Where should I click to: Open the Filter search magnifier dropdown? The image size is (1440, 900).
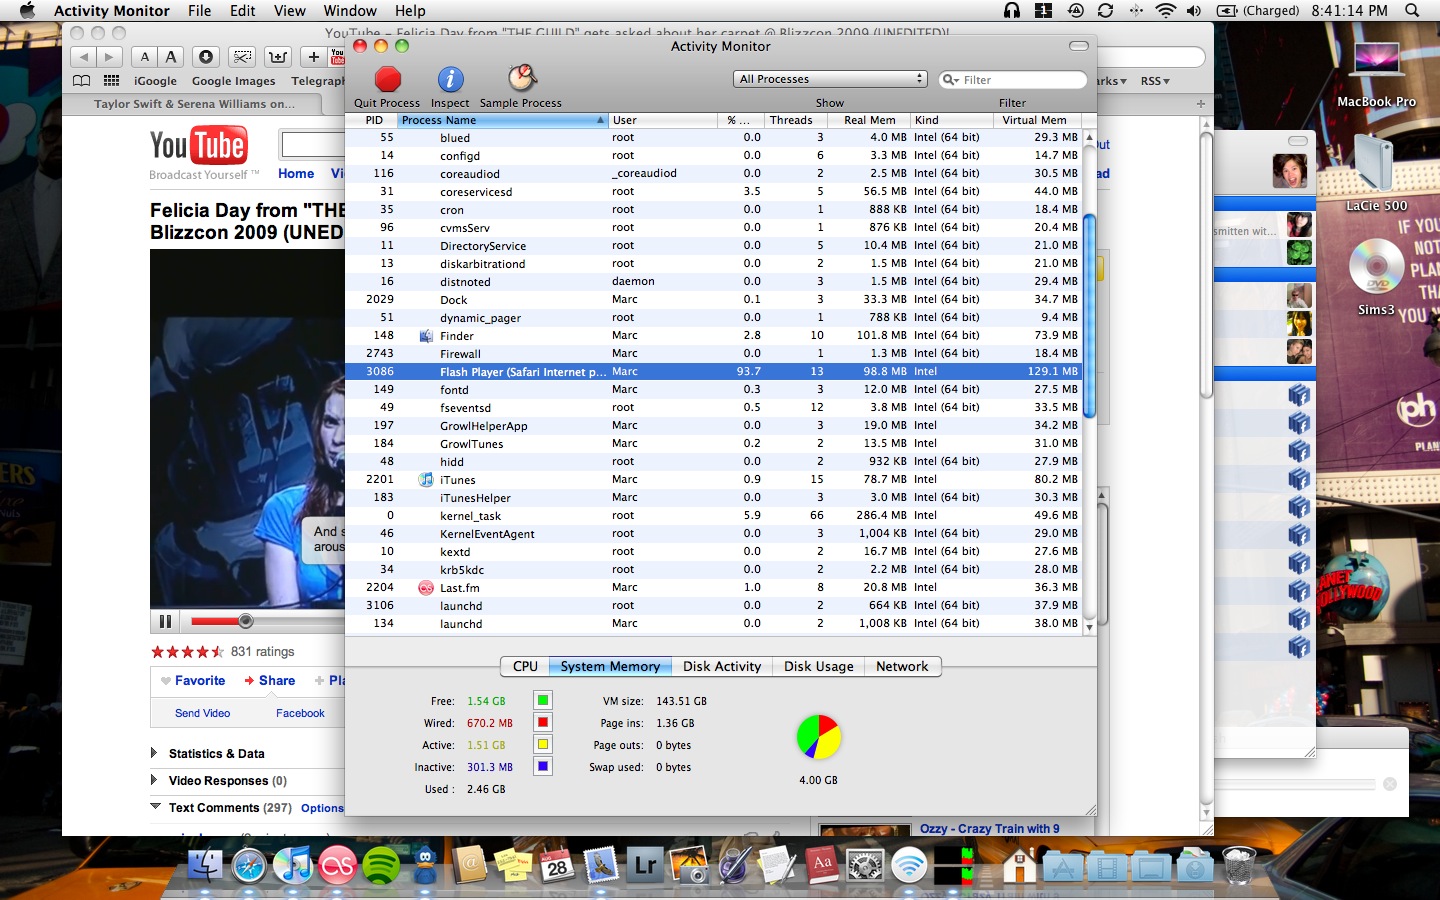coord(951,79)
